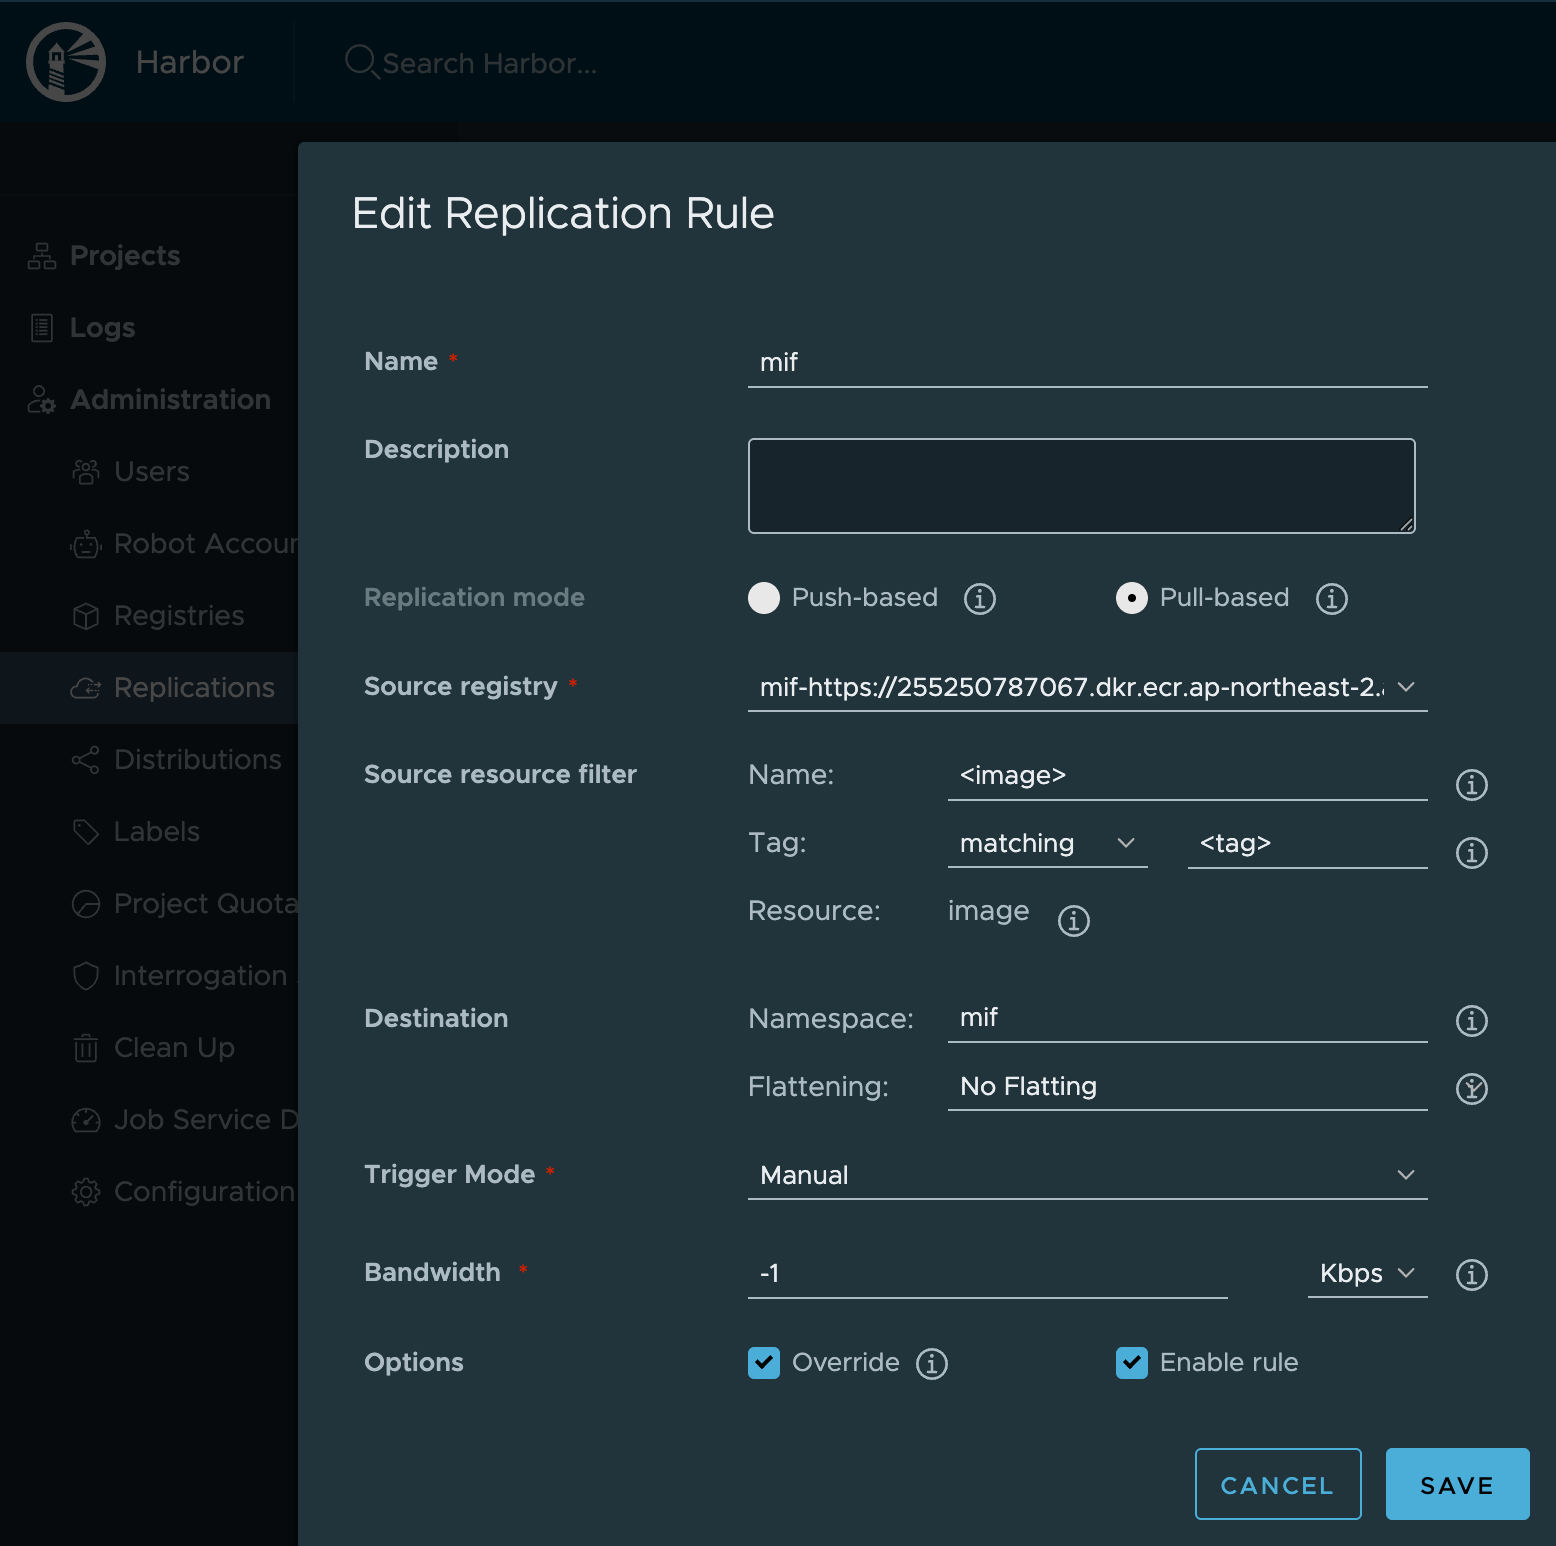Uncheck the Override option
This screenshot has width=1556, height=1546.
(764, 1362)
